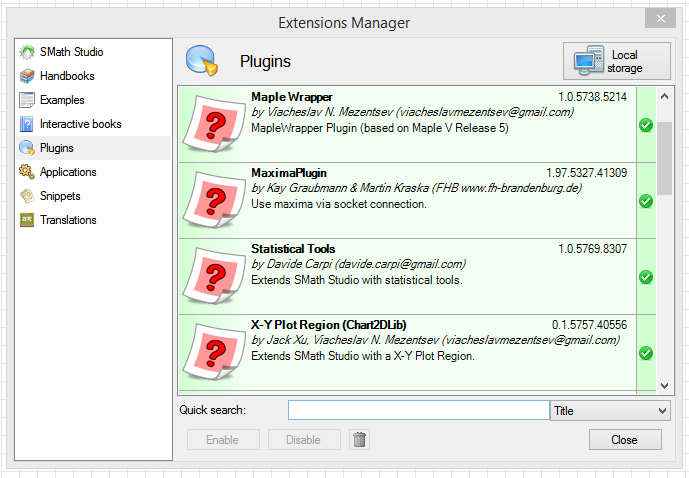Click the SMath Studio gear icon in sidebar
The height and width of the screenshot is (478, 689).
28,52
